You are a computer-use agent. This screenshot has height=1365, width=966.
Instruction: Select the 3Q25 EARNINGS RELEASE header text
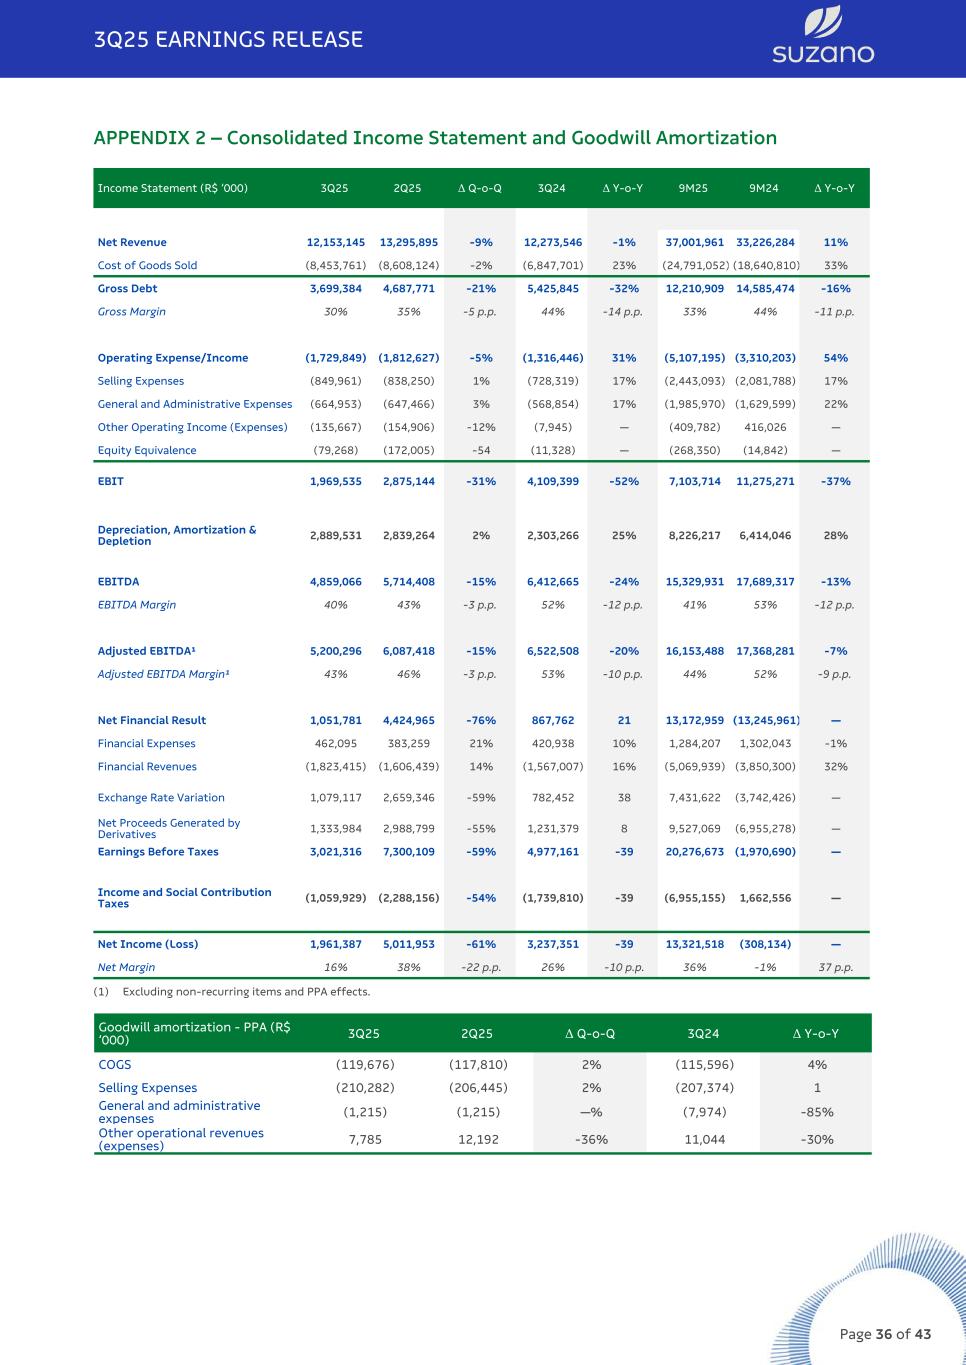point(228,40)
